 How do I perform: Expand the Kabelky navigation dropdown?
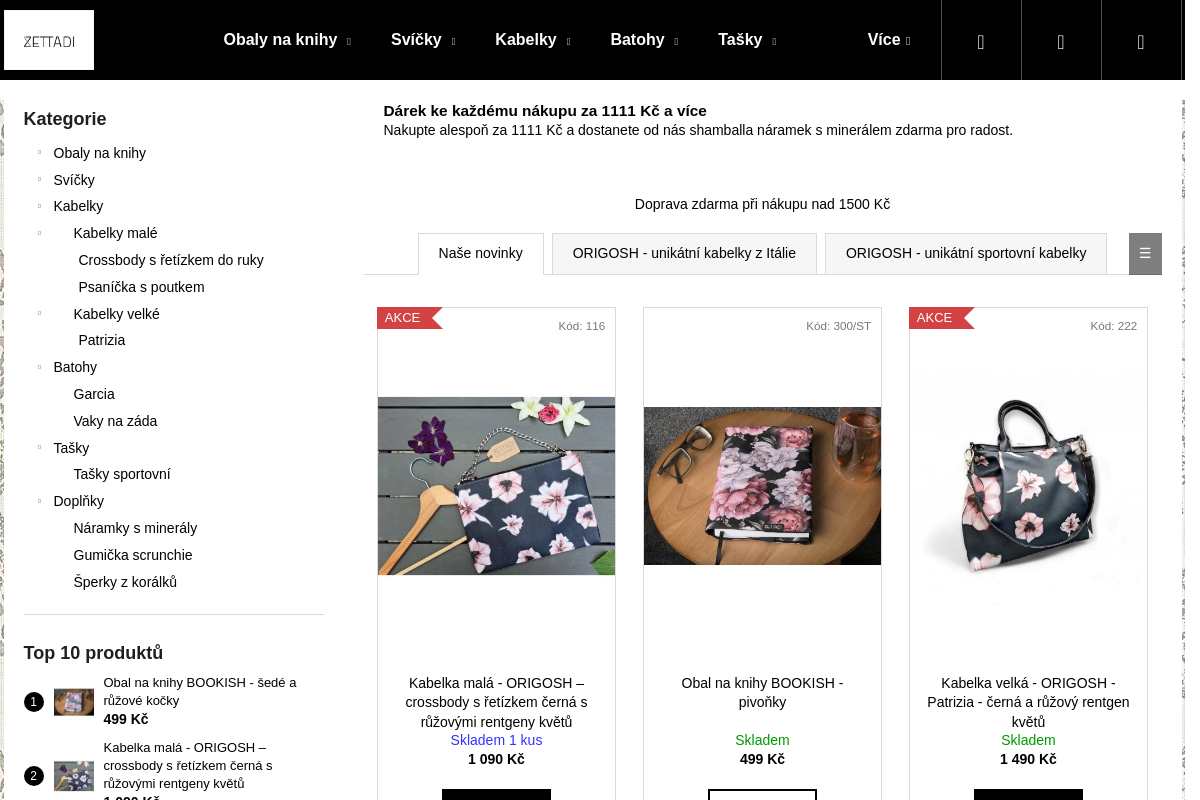(x=532, y=40)
